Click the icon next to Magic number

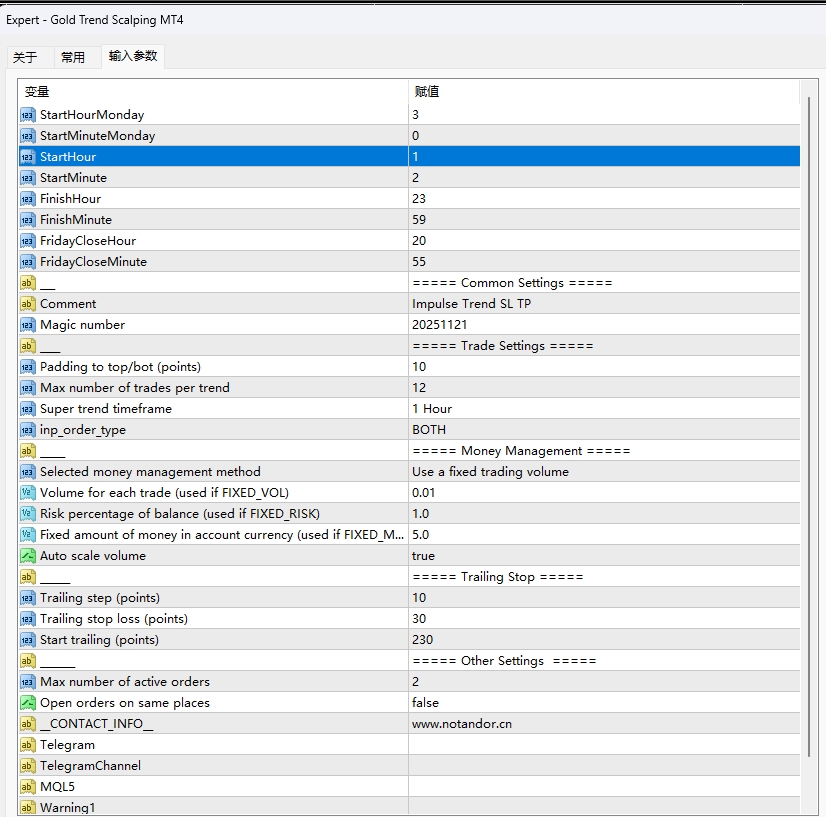click(x=27, y=325)
